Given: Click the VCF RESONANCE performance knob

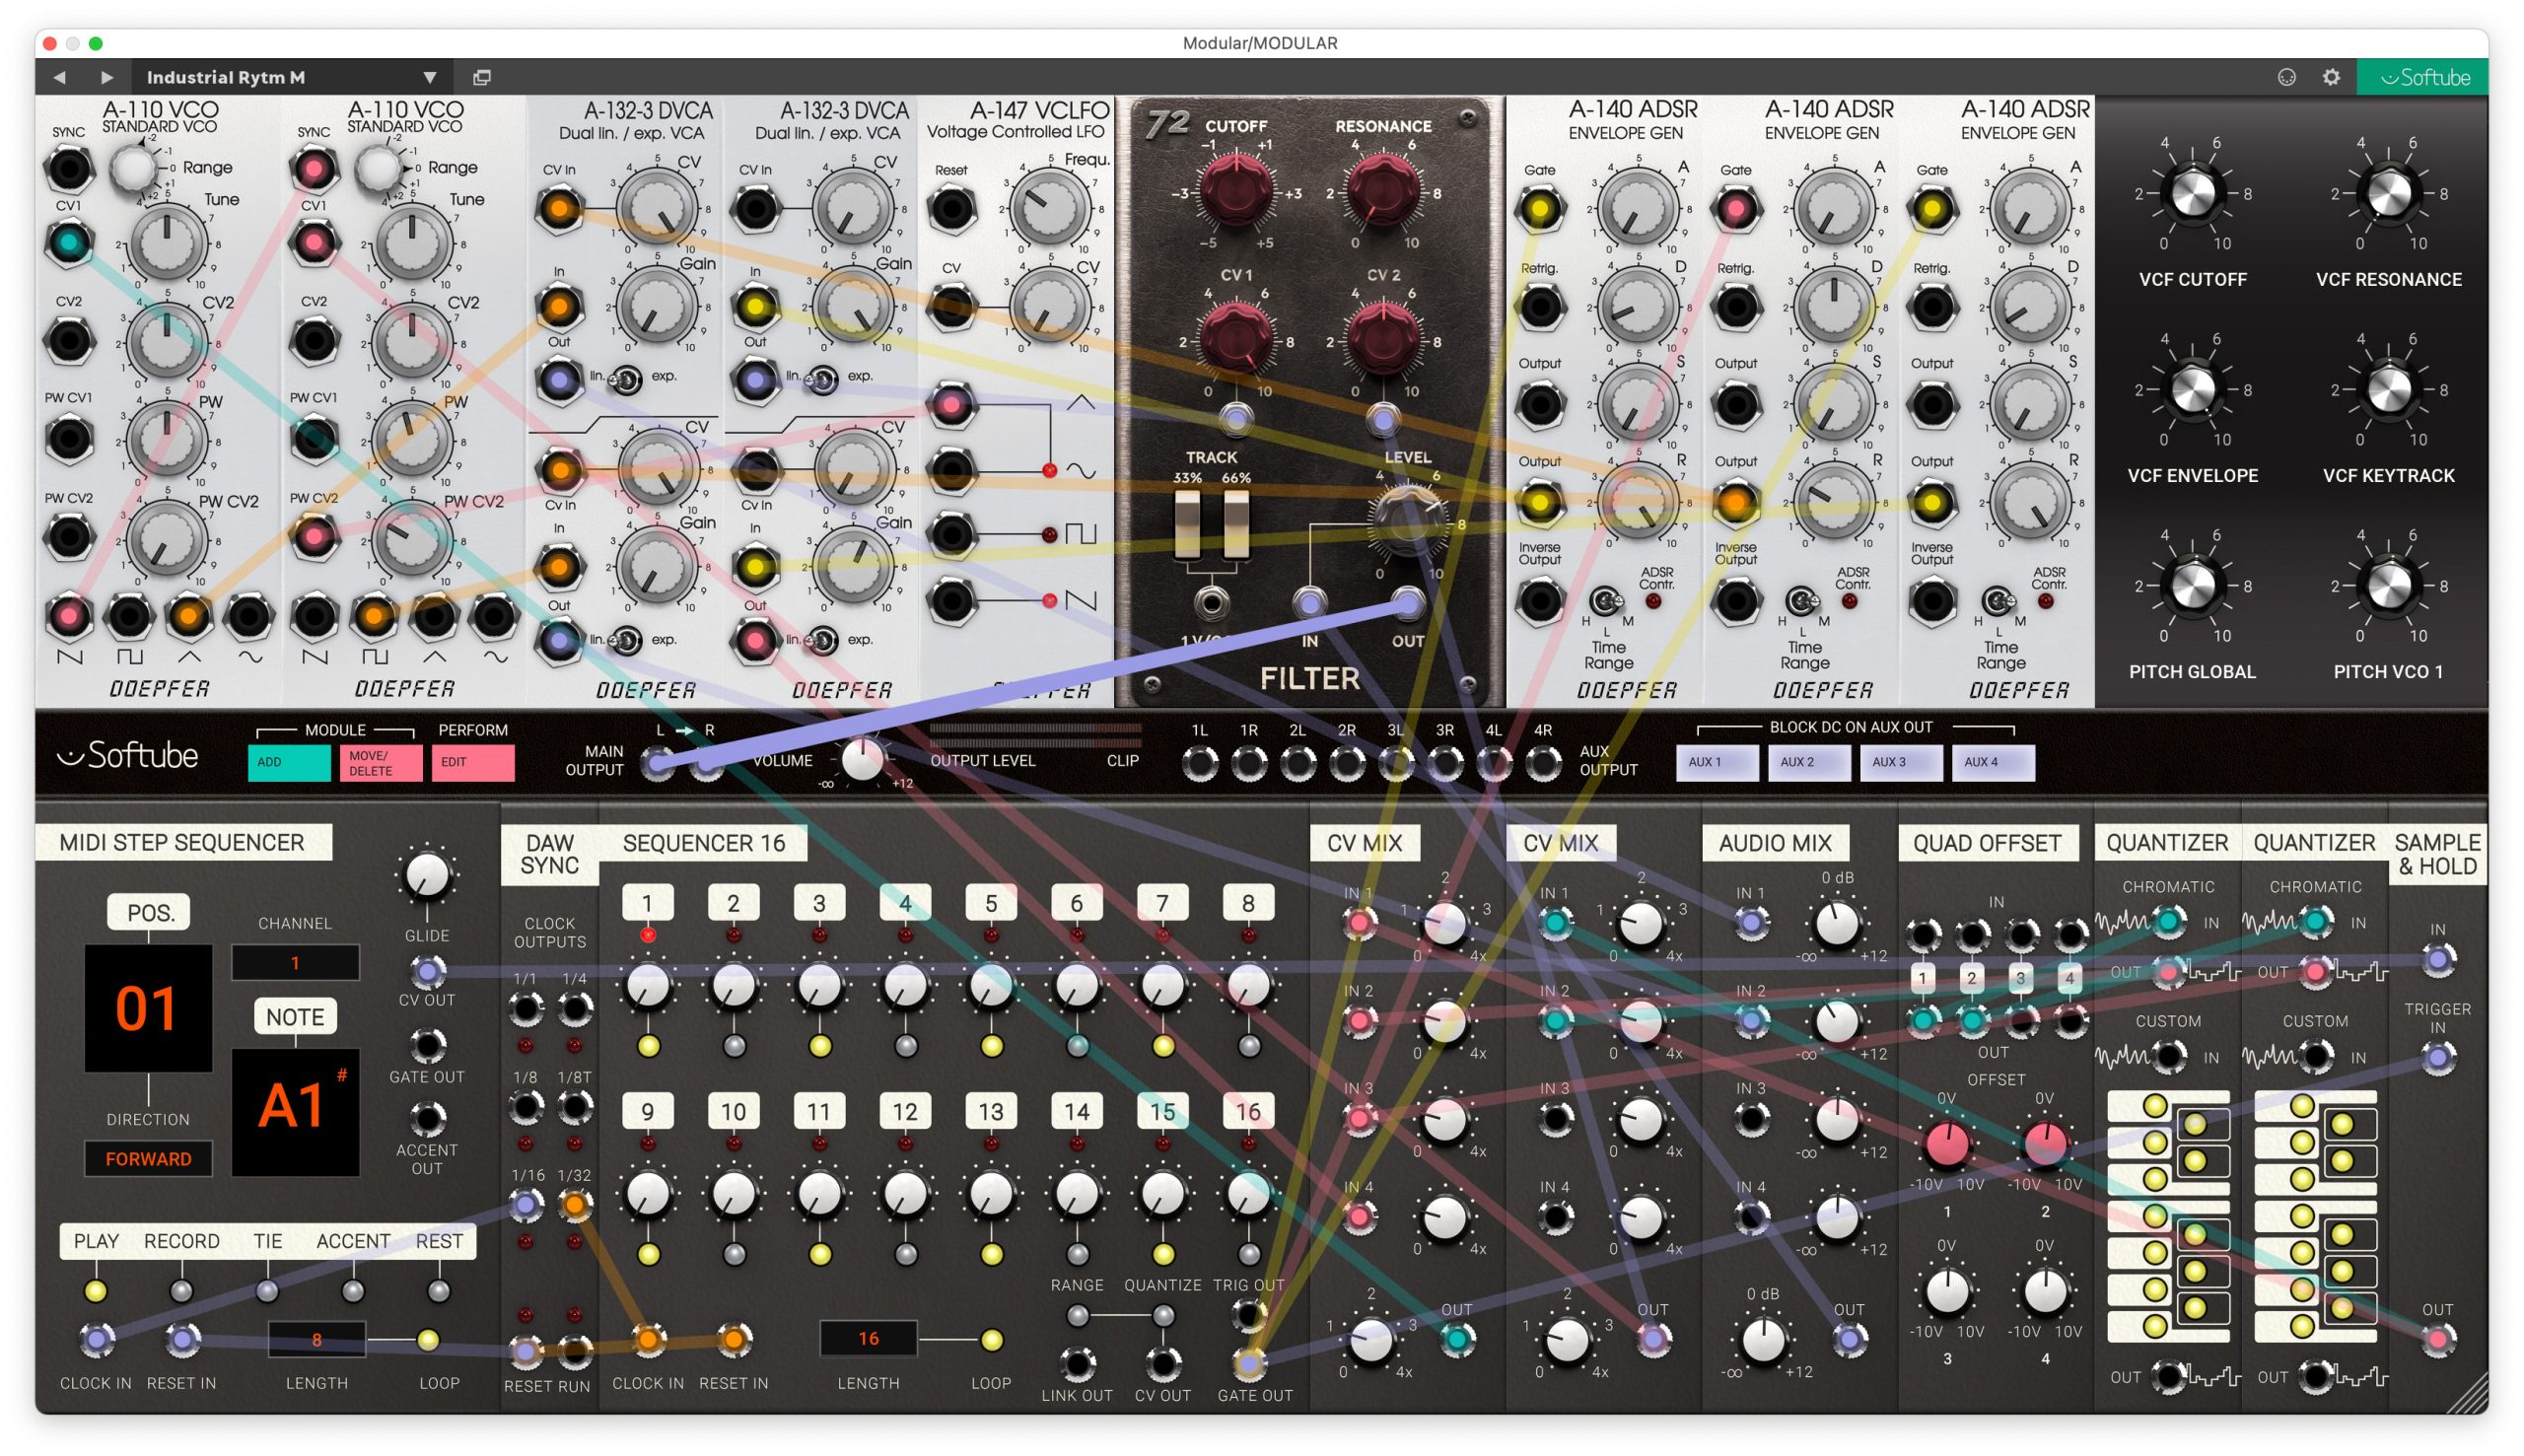Looking at the screenshot, I should pyautogui.click(x=2388, y=194).
